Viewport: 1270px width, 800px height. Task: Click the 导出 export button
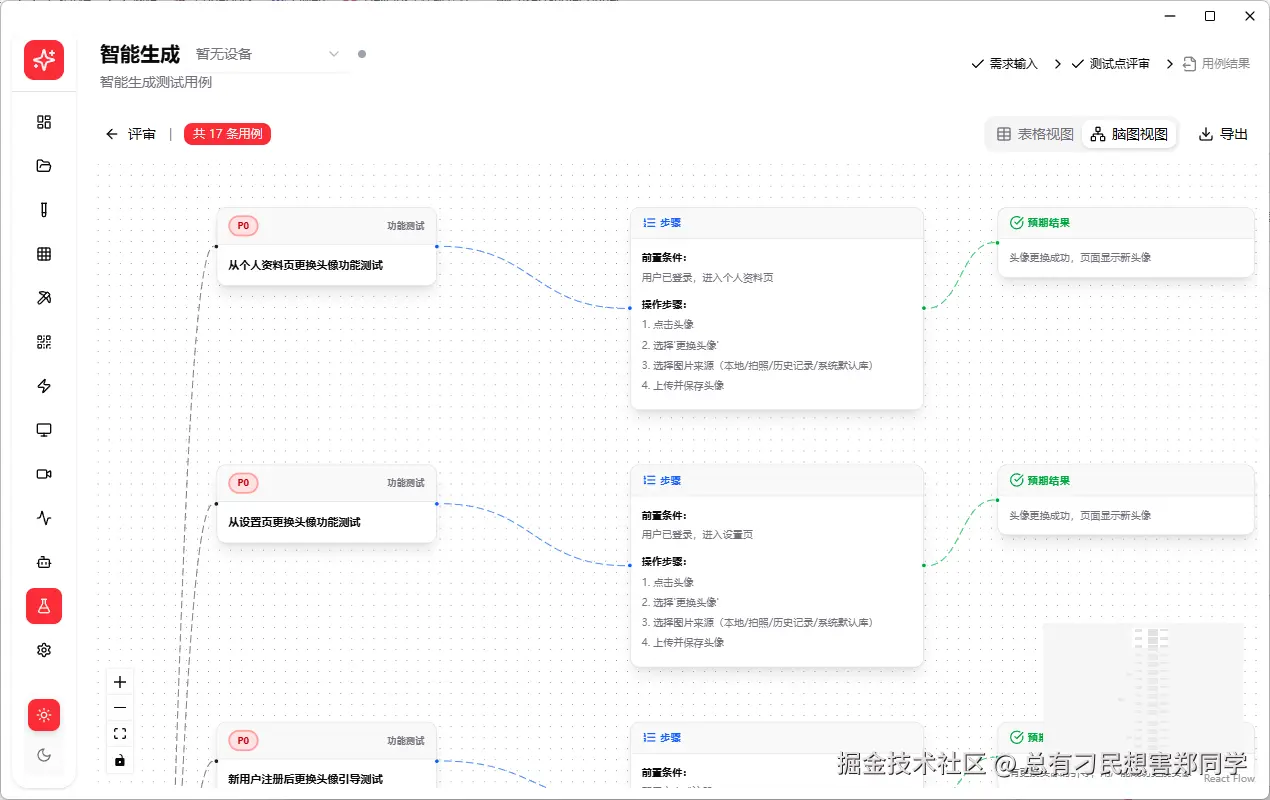1224,134
